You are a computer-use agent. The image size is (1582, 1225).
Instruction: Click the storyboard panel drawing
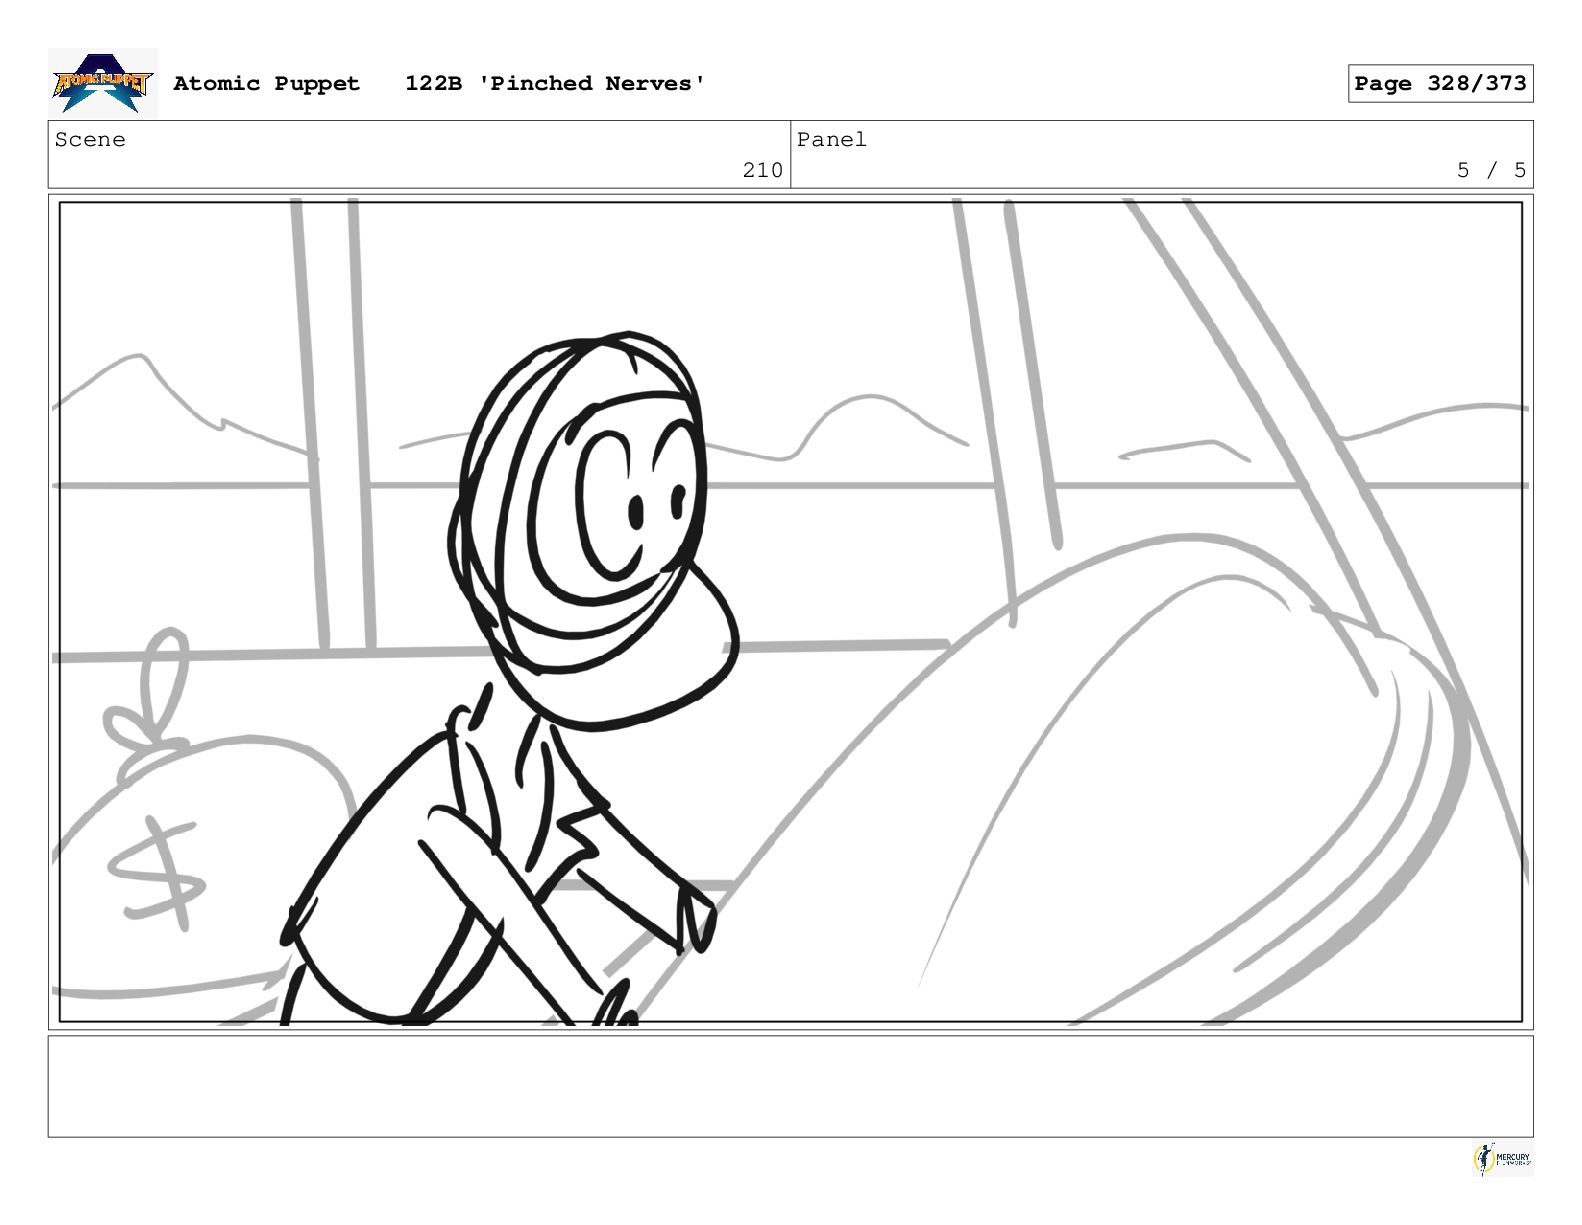790,612
